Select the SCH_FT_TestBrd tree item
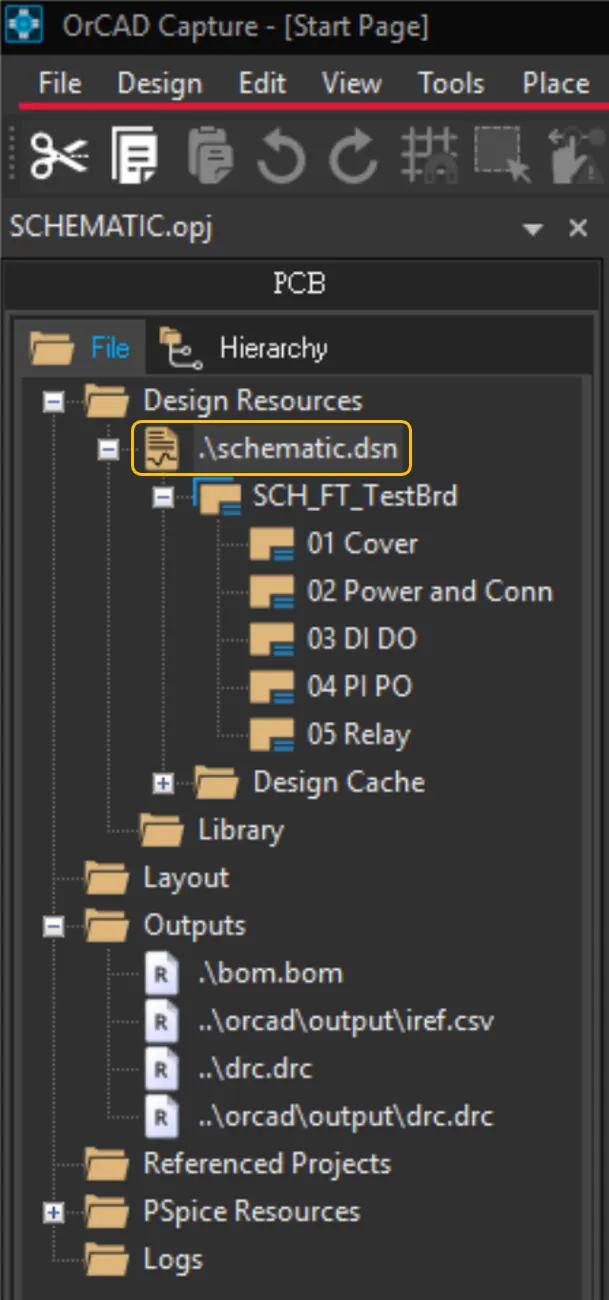Image resolution: width=609 pixels, height=1300 pixels. click(x=355, y=496)
